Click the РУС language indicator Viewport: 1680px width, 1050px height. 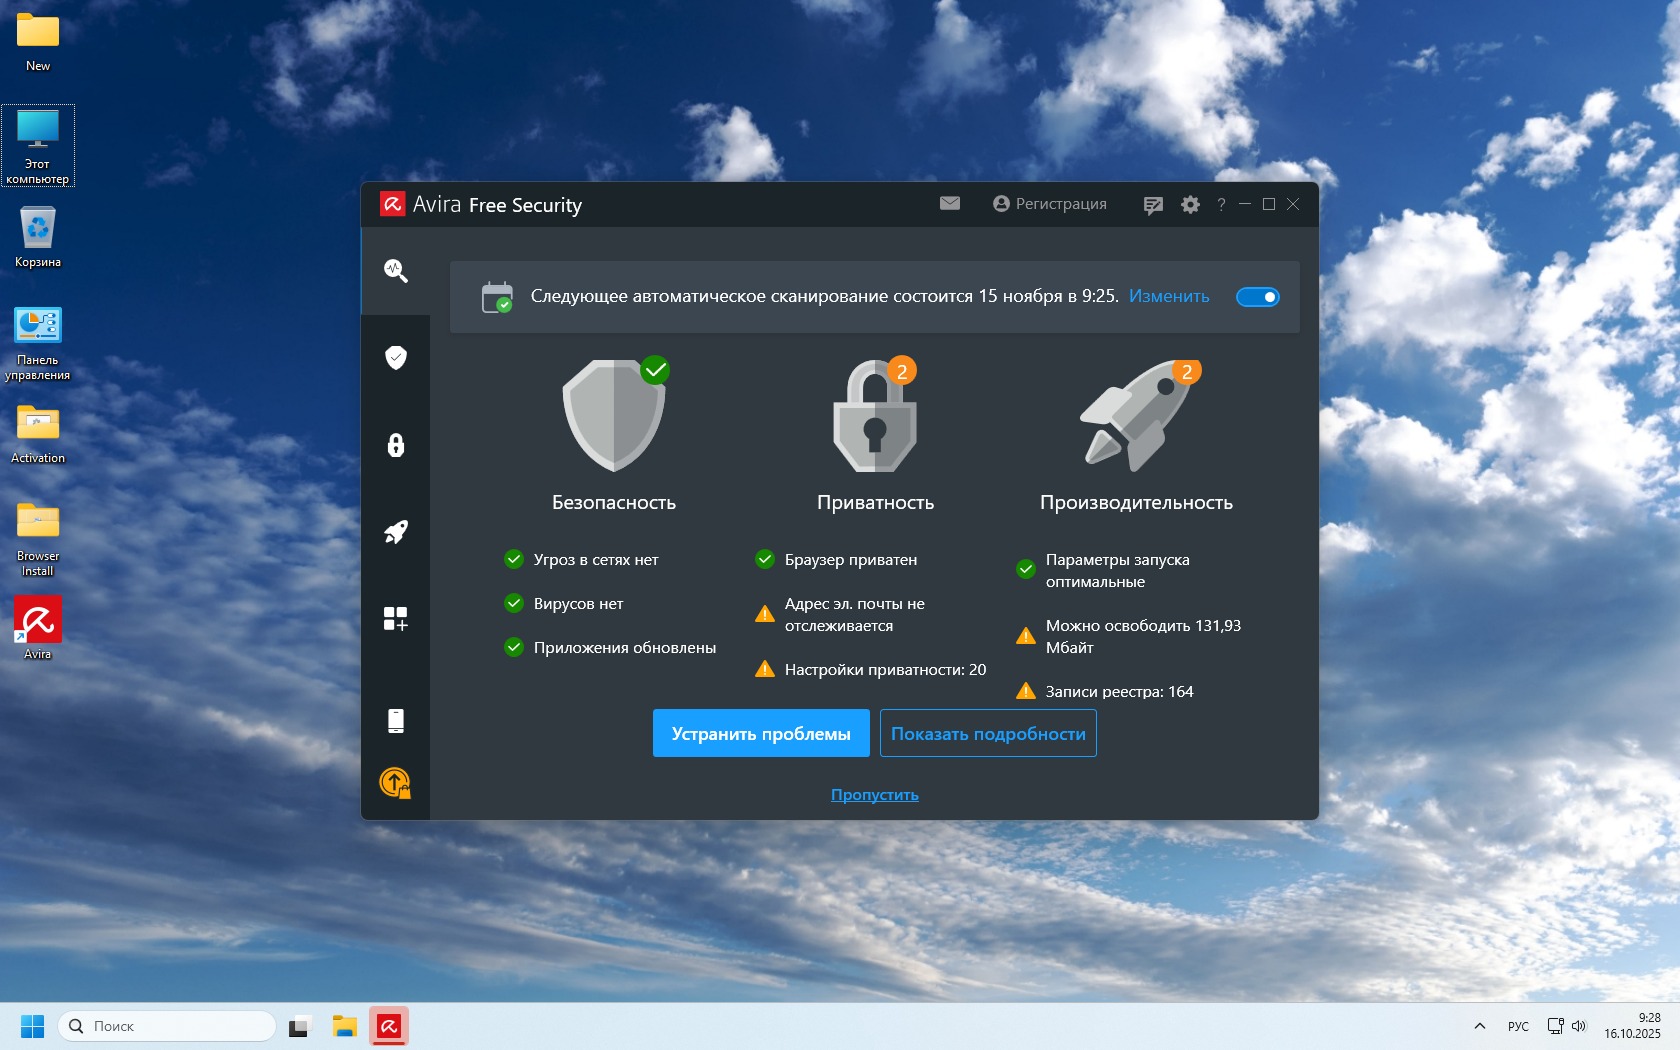tap(1518, 1026)
